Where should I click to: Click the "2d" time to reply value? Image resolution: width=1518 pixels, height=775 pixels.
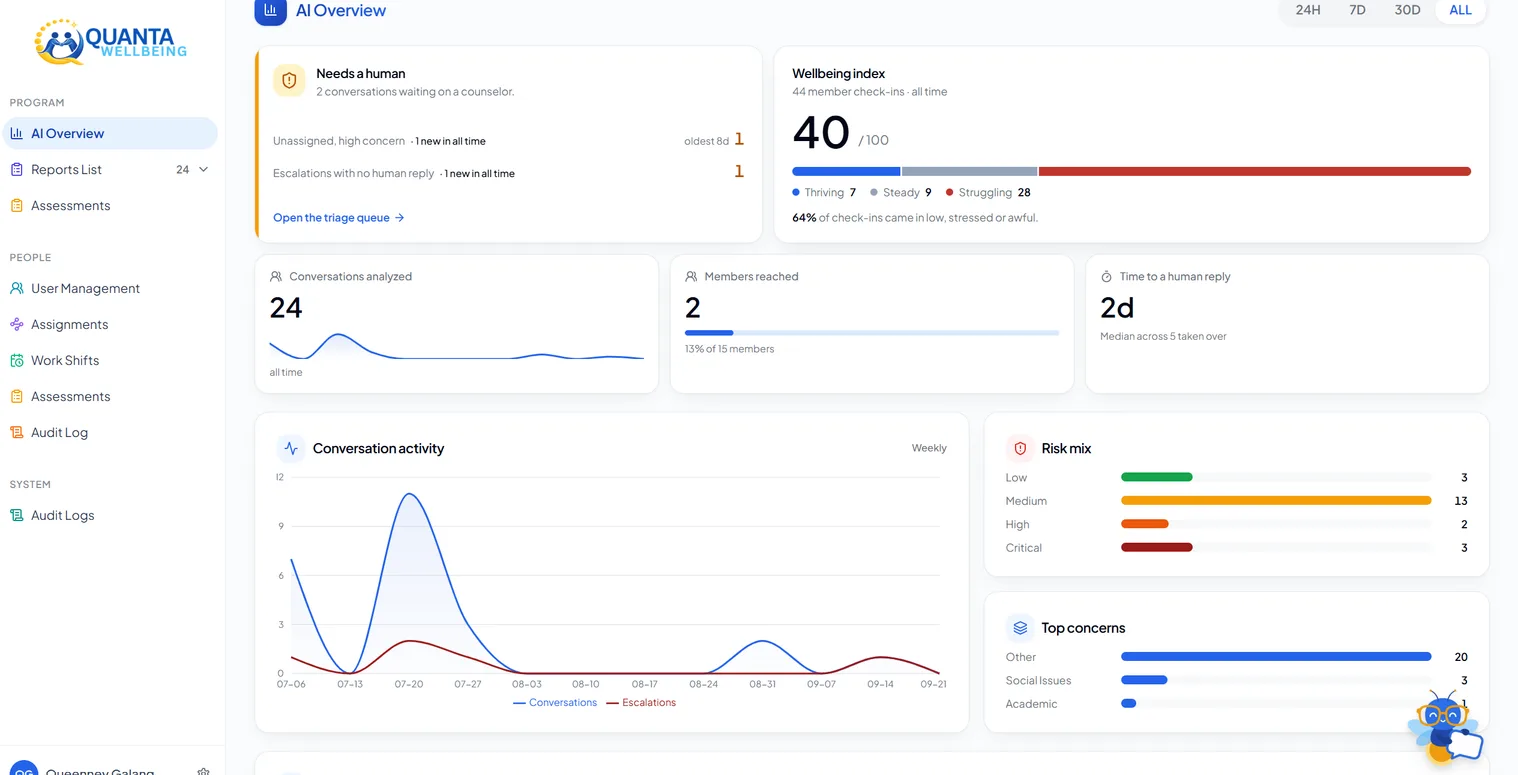1117,307
